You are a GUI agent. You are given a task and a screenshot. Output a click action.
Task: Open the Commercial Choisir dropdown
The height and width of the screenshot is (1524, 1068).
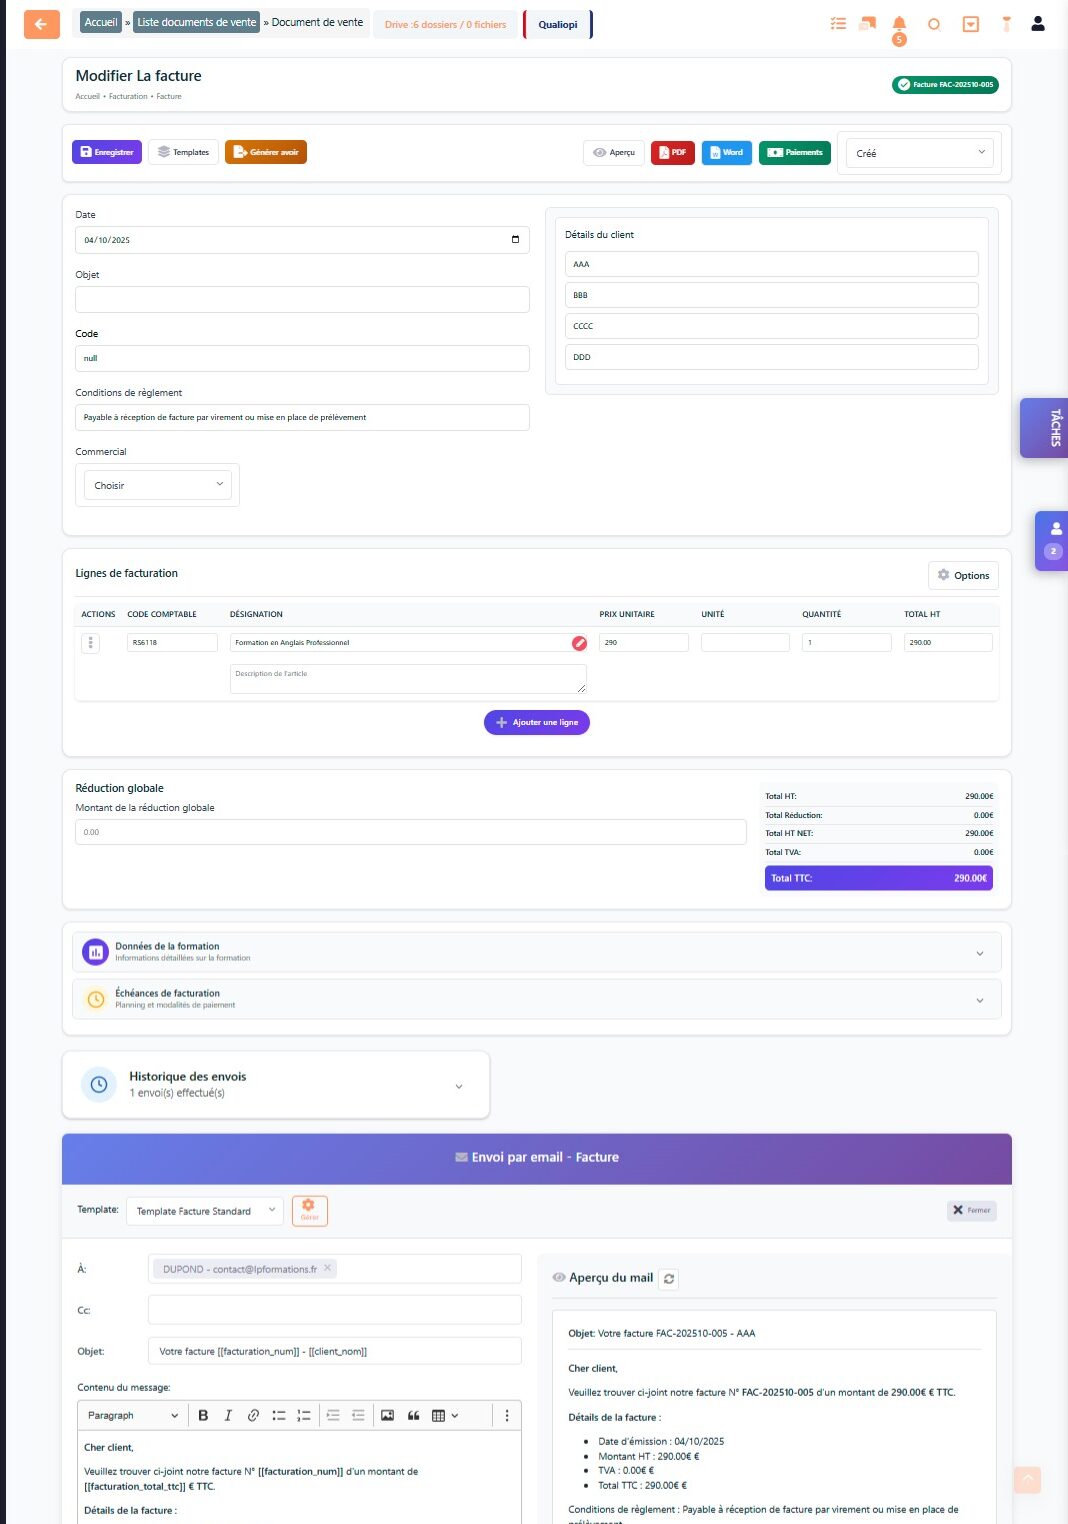158,485
